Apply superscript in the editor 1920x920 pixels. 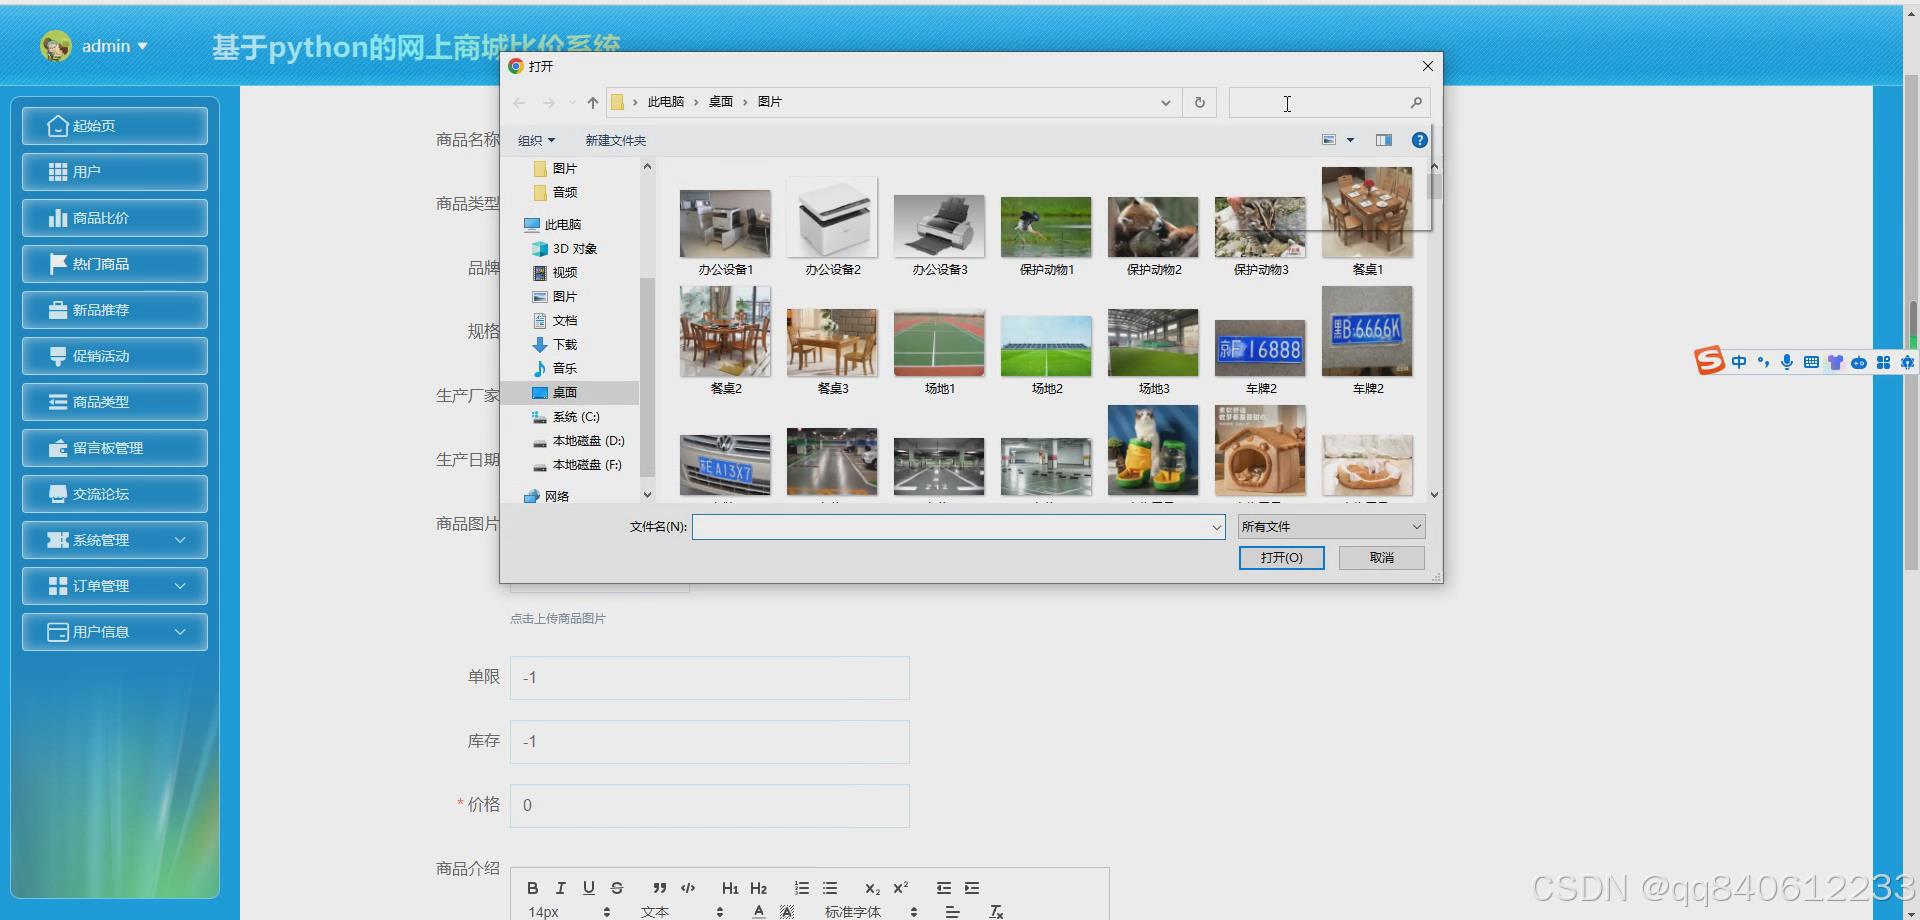point(900,888)
